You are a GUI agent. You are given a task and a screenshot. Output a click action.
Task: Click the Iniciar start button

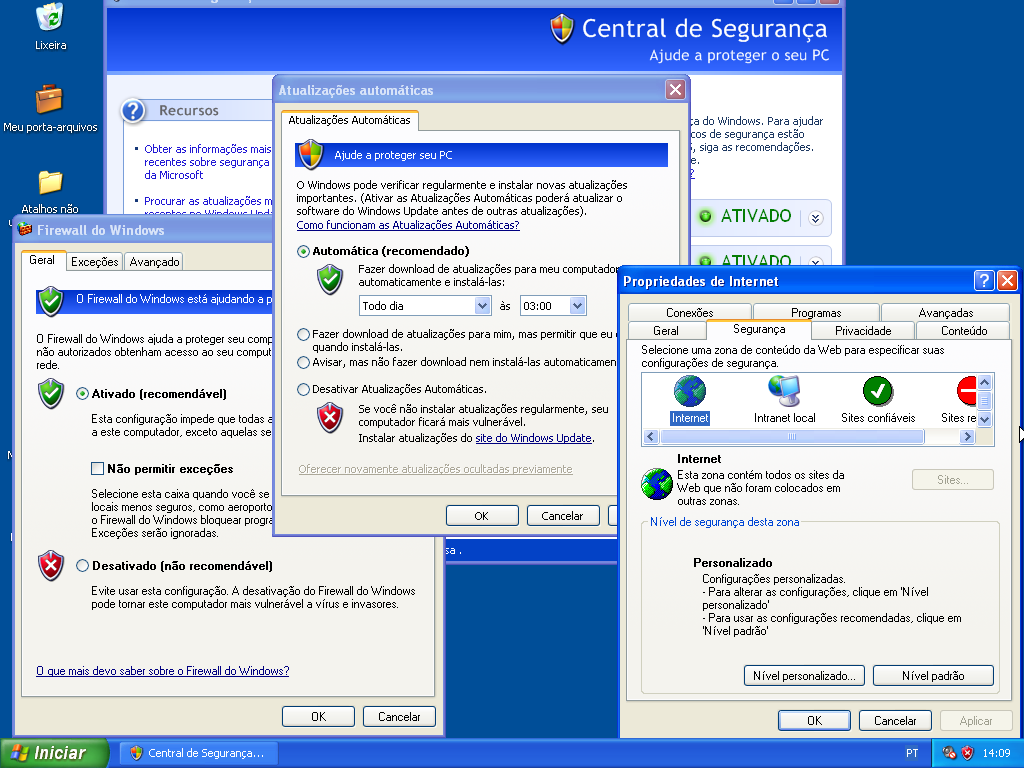[x=54, y=753]
